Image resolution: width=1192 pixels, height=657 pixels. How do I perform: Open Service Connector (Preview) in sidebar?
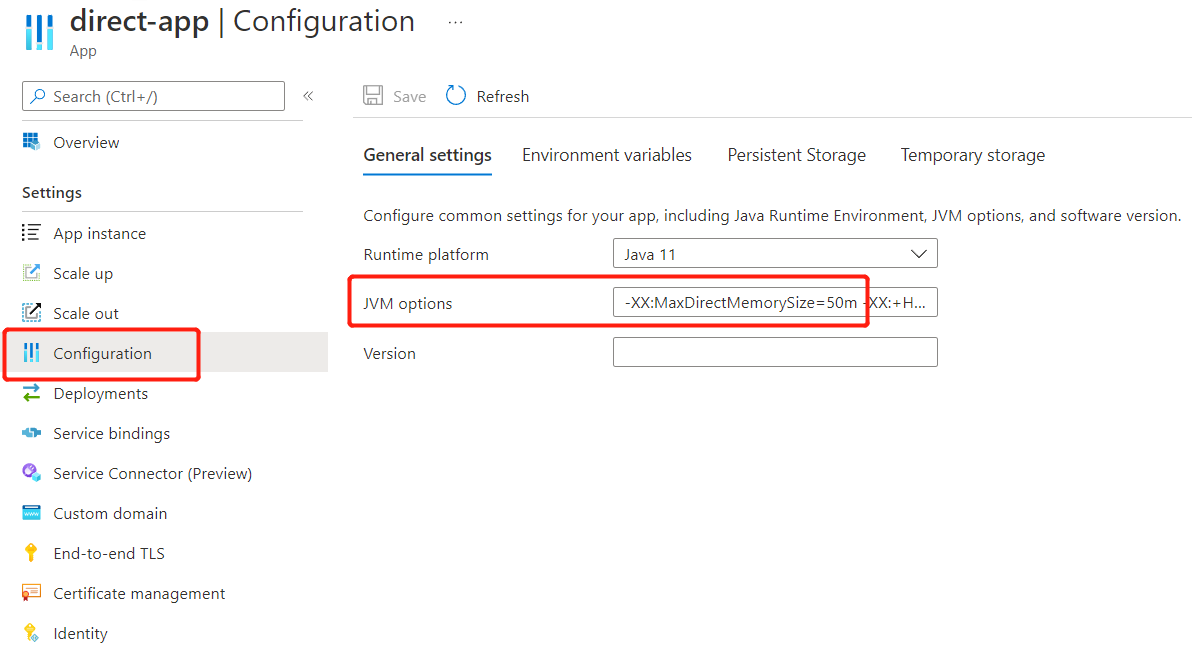coord(152,473)
